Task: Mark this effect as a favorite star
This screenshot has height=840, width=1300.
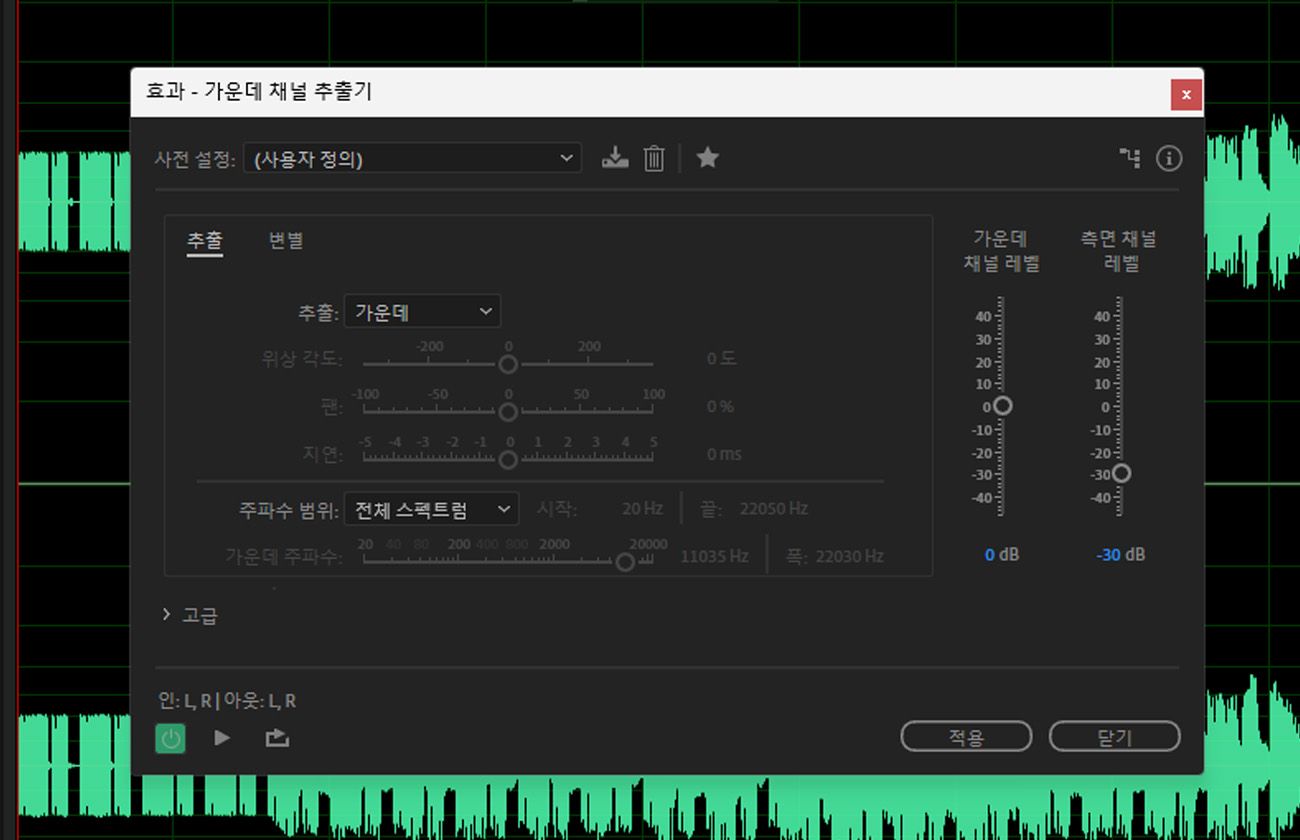Action: 707,157
